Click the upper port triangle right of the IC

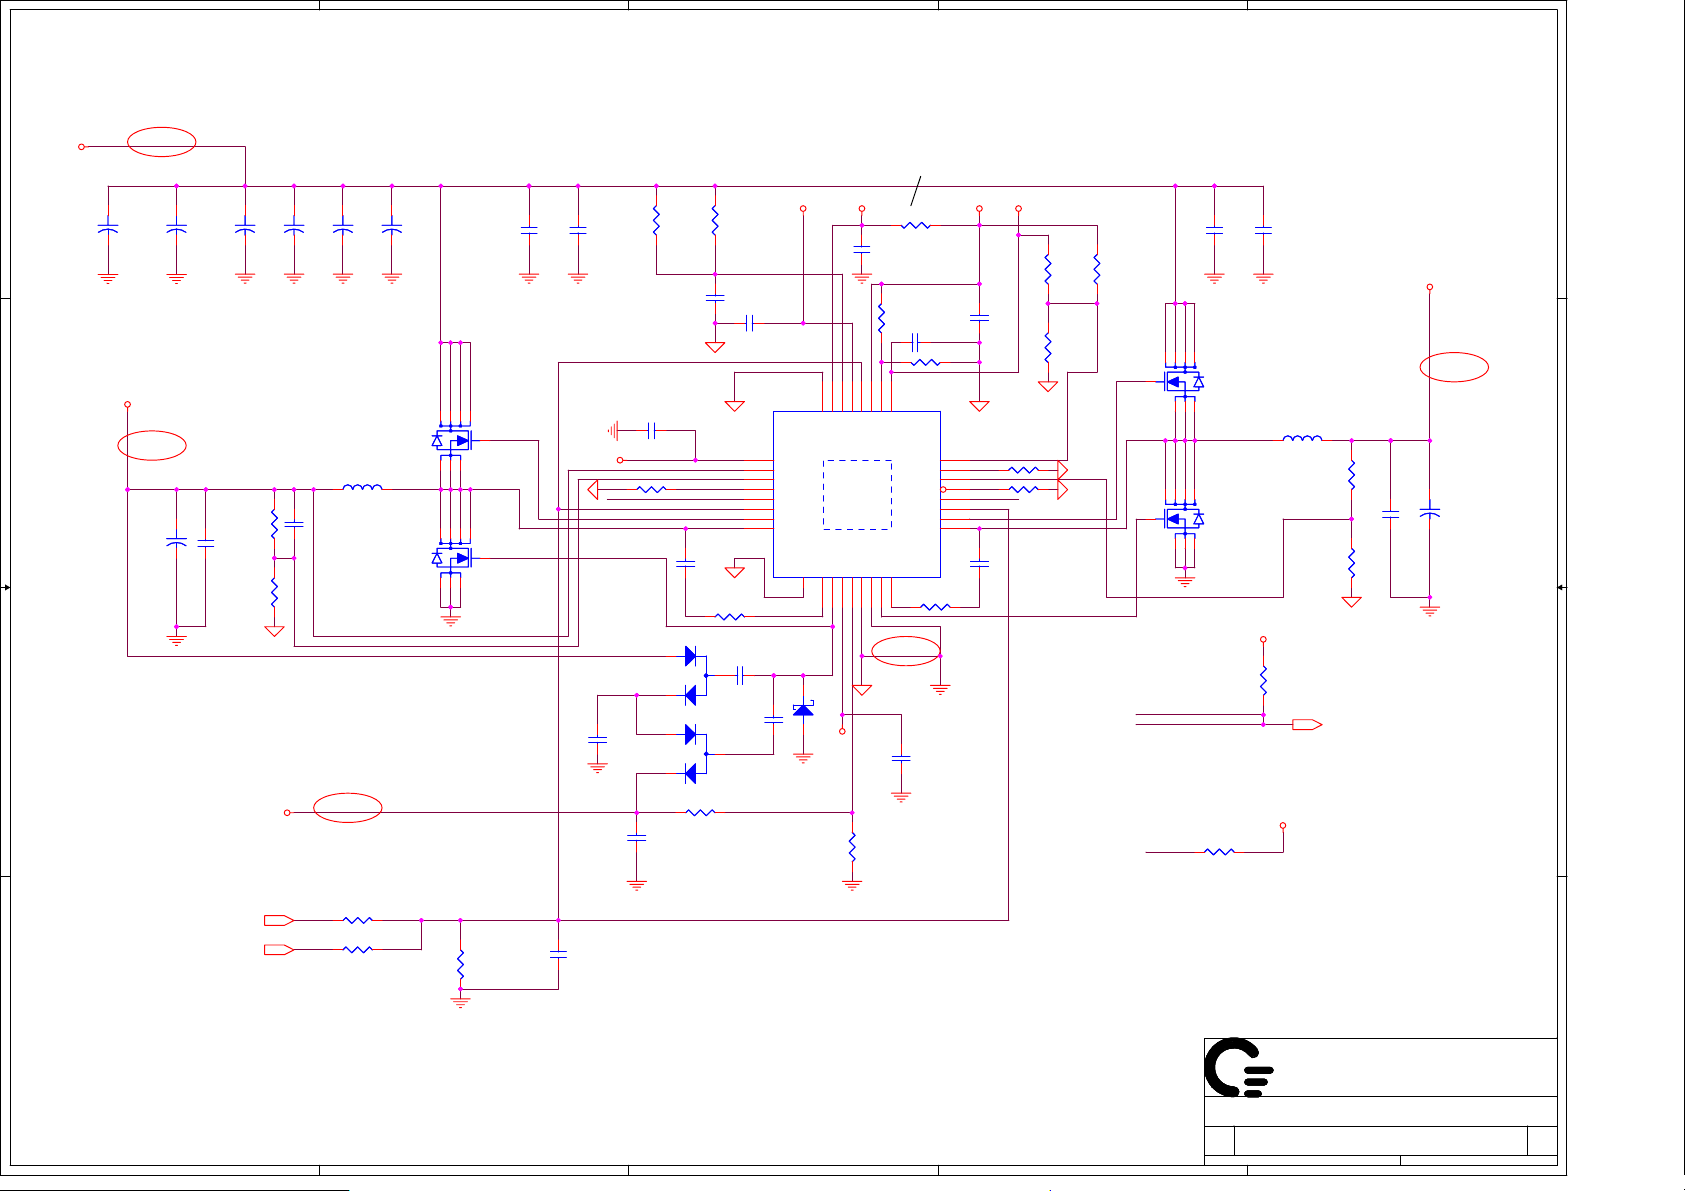tap(1063, 469)
